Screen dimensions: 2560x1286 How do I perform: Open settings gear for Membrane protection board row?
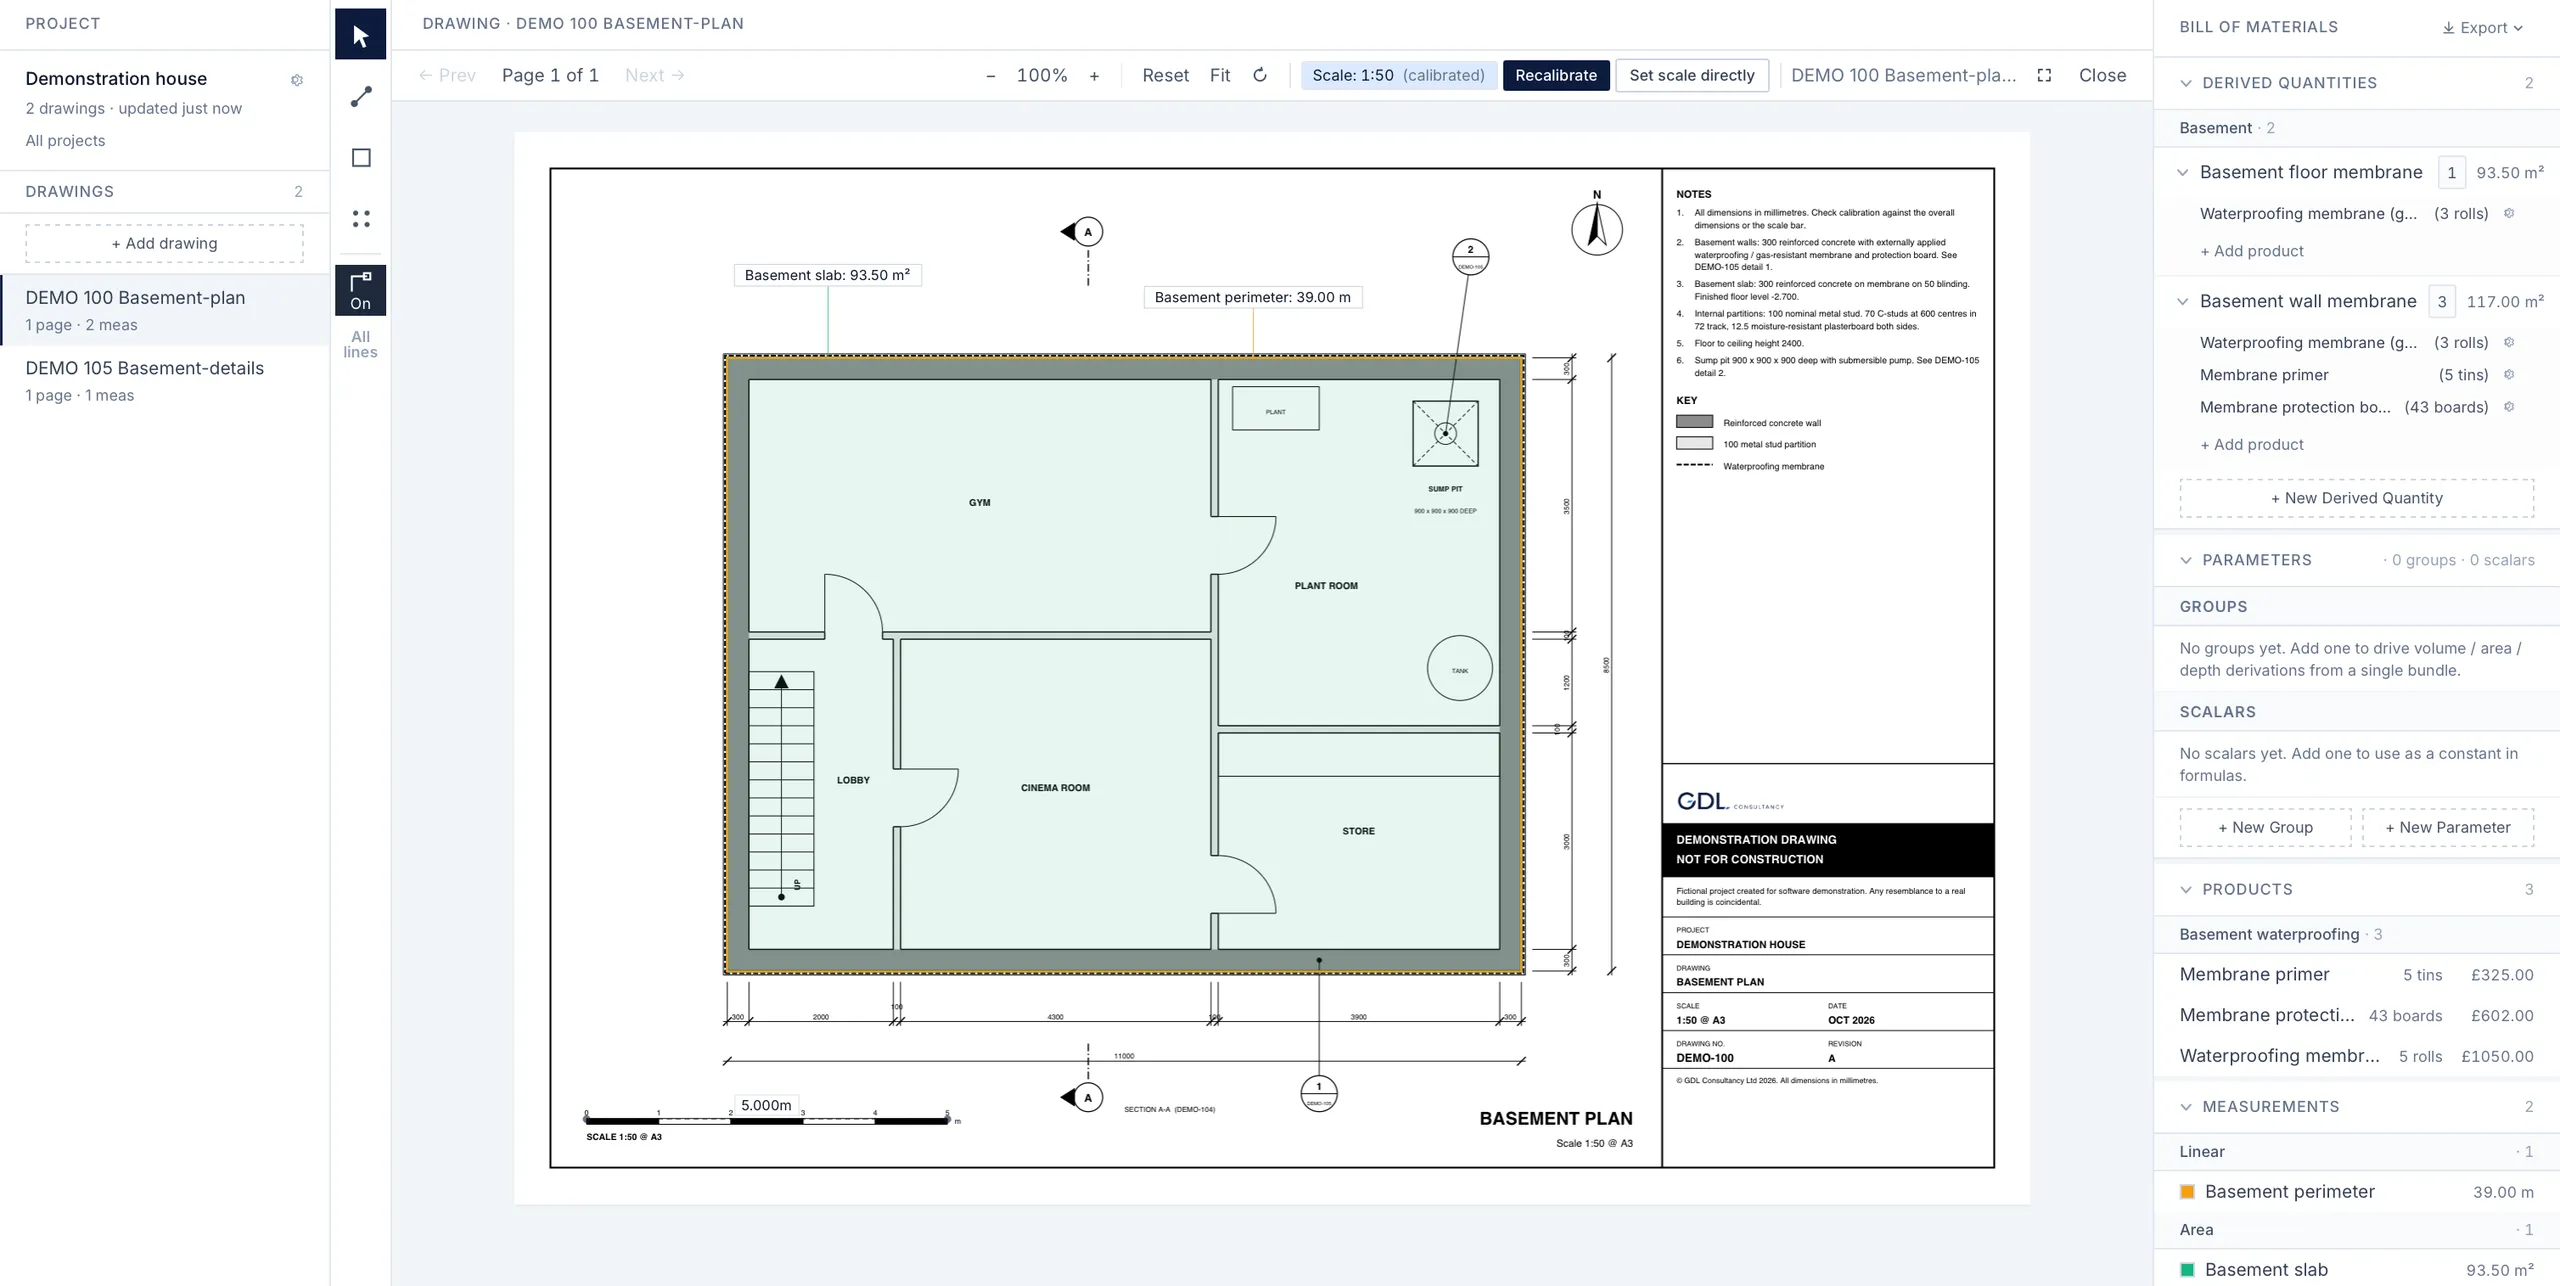[x=2509, y=406]
